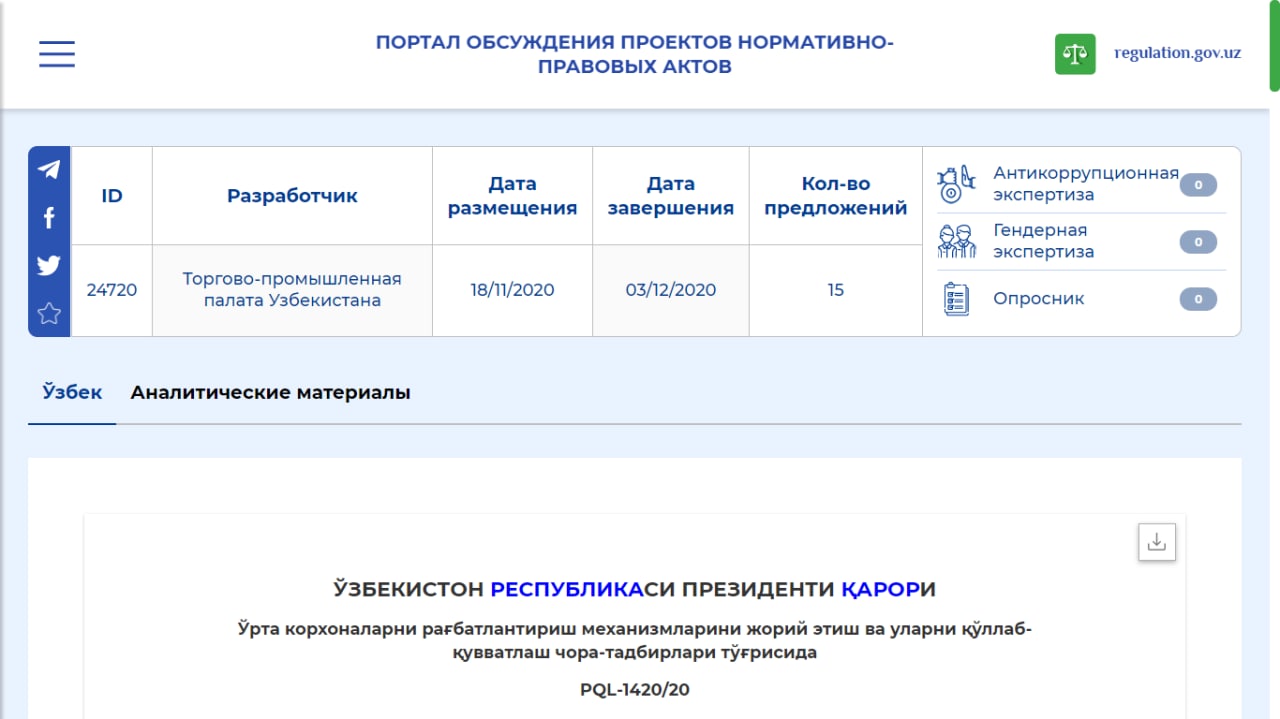
Task: Click the gender expertise people icon
Action: pos(956,241)
